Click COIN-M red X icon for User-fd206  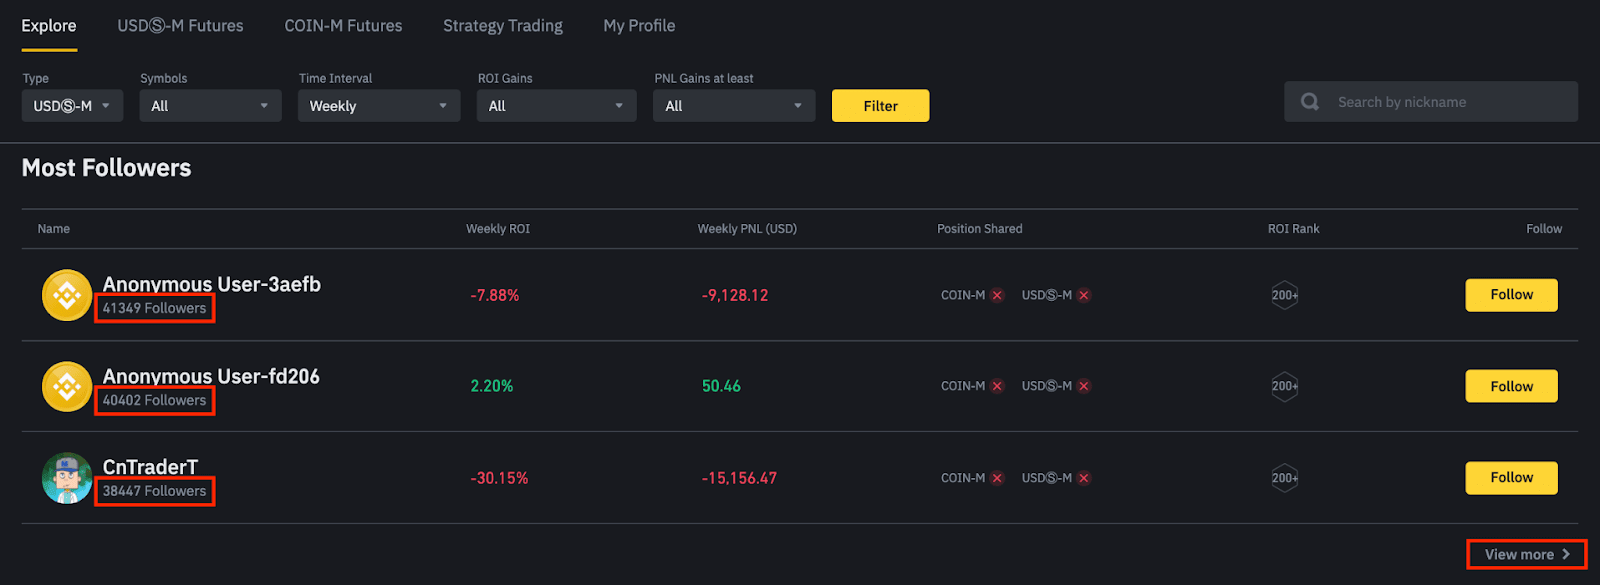click(997, 386)
